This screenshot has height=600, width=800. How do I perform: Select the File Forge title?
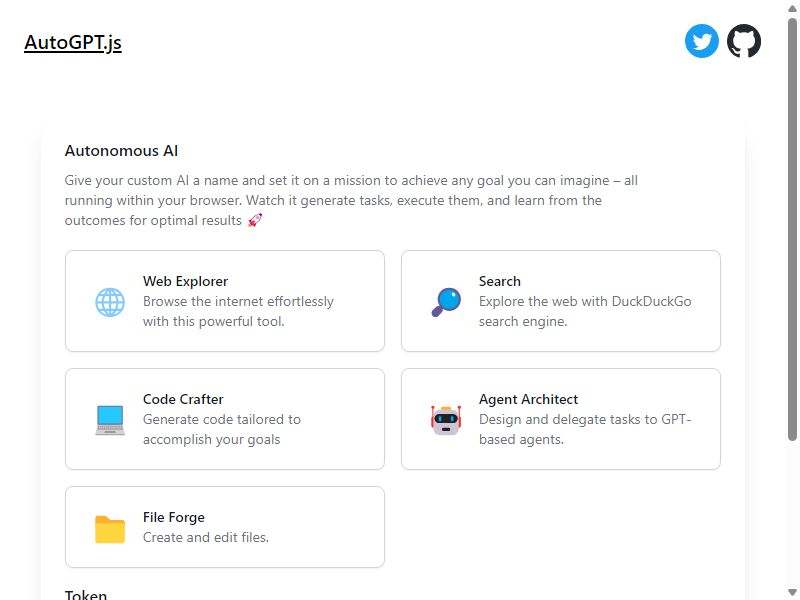[x=173, y=517]
